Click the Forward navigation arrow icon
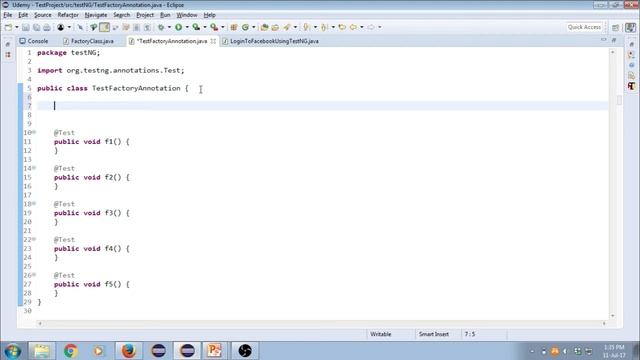 pyautogui.click(x=371, y=27)
